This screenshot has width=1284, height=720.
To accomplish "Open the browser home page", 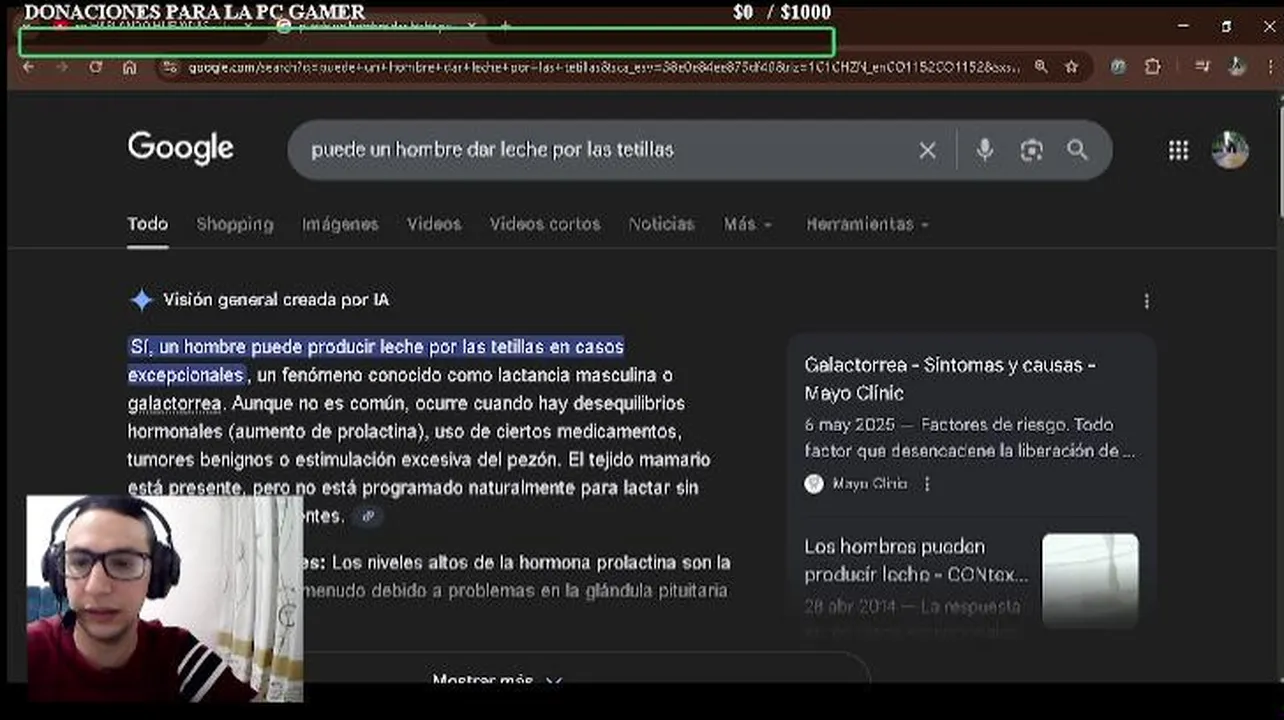I will (130, 67).
